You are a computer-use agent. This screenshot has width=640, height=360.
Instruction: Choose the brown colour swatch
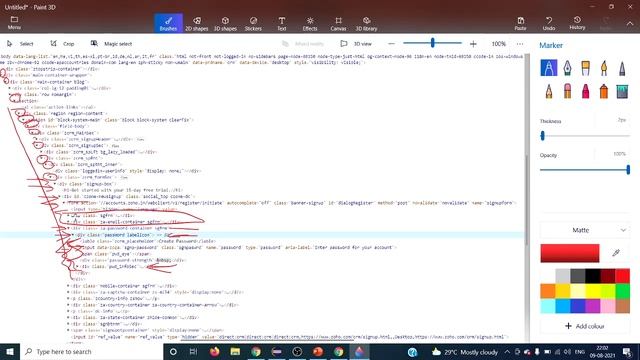click(x=622, y=306)
